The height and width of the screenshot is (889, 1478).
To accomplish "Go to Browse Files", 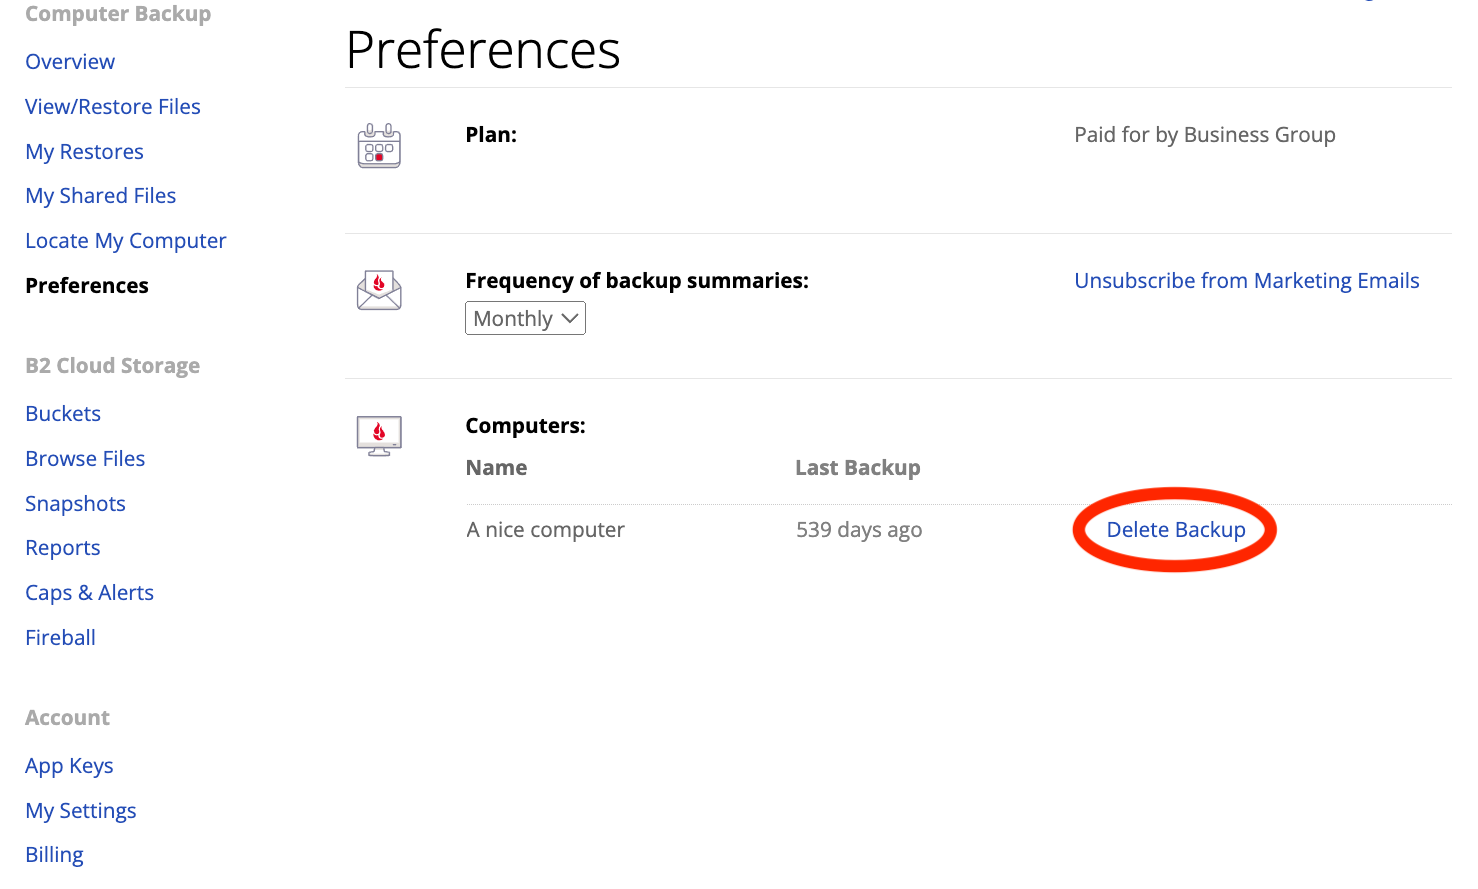I will point(85,459).
